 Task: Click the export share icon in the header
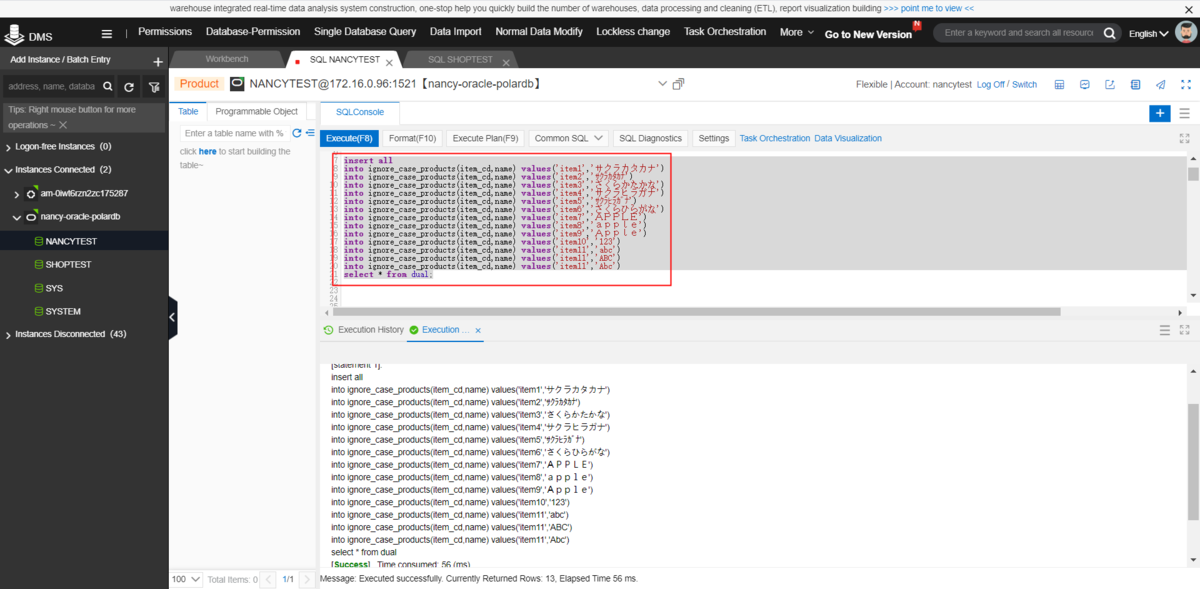pyautogui.click(x=1110, y=84)
